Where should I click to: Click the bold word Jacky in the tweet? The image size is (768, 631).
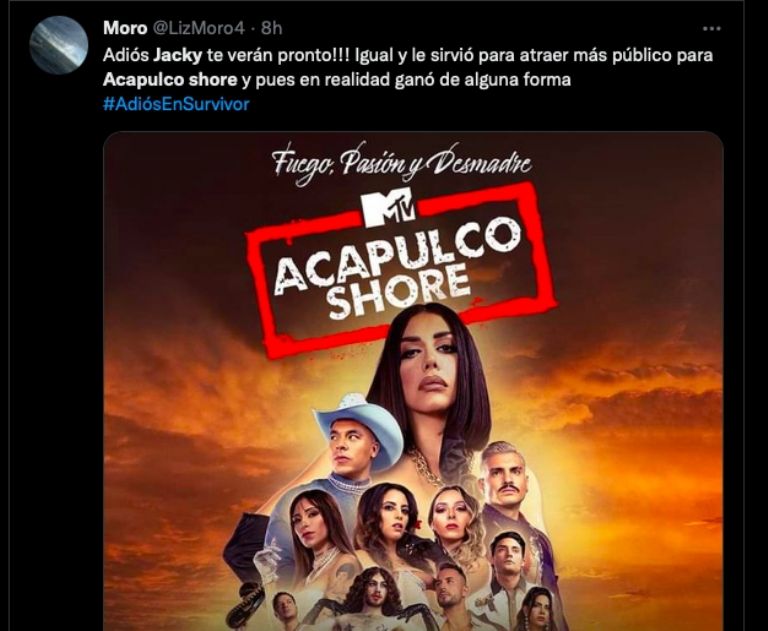click(178, 55)
